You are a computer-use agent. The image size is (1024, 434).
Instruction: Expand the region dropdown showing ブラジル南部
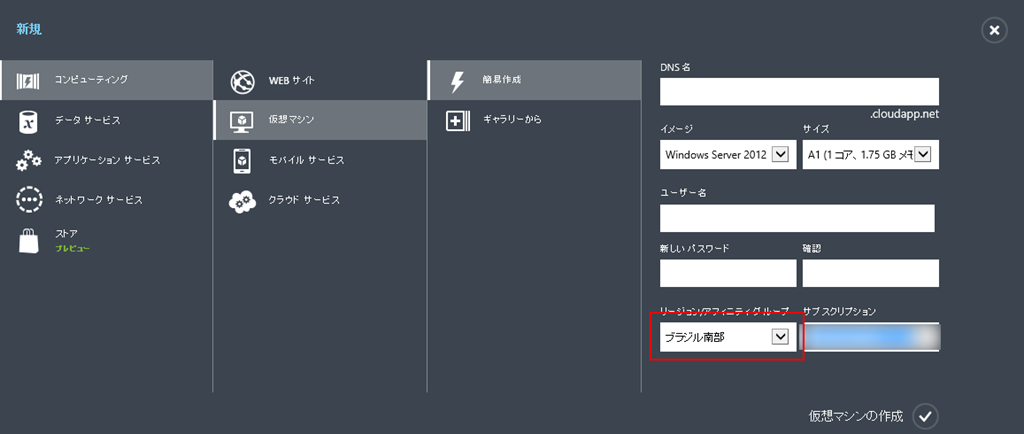pos(780,338)
